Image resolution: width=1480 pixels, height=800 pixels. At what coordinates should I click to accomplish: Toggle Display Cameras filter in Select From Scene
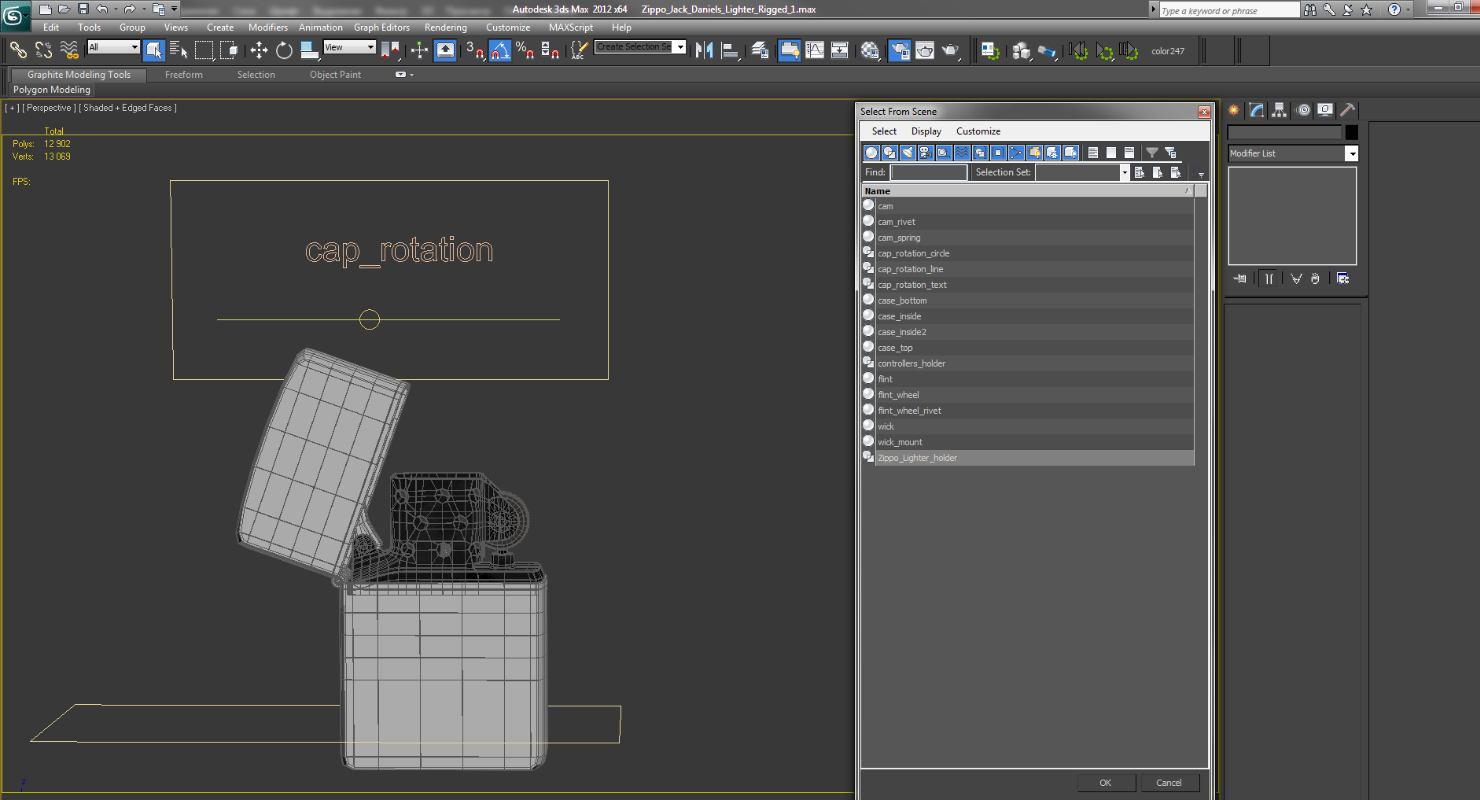[925, 152]
